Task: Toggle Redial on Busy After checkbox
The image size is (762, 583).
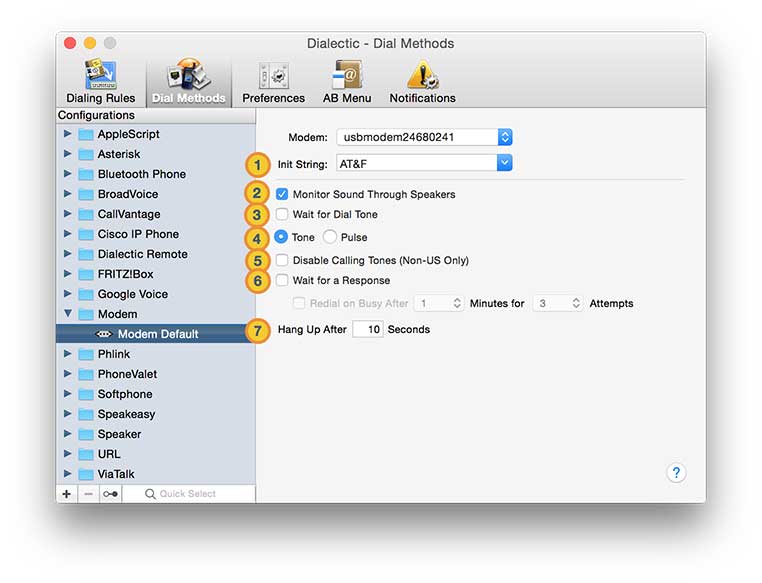Action: (x=299, y=303)
